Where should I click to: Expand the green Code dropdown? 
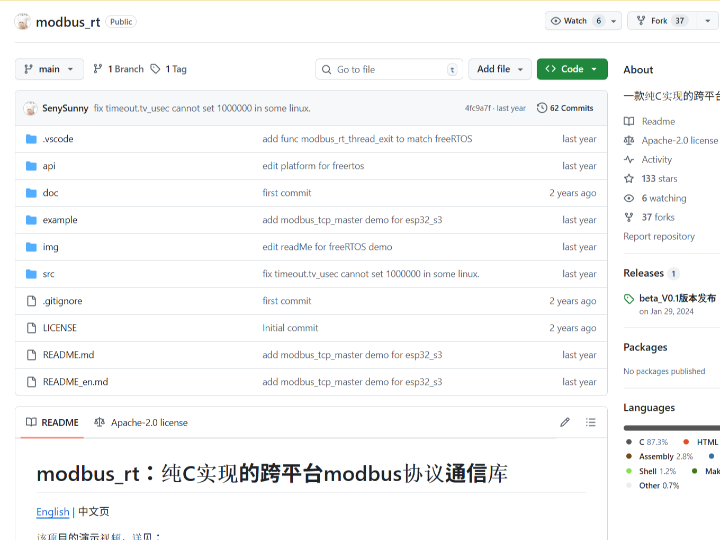[572, 69]
